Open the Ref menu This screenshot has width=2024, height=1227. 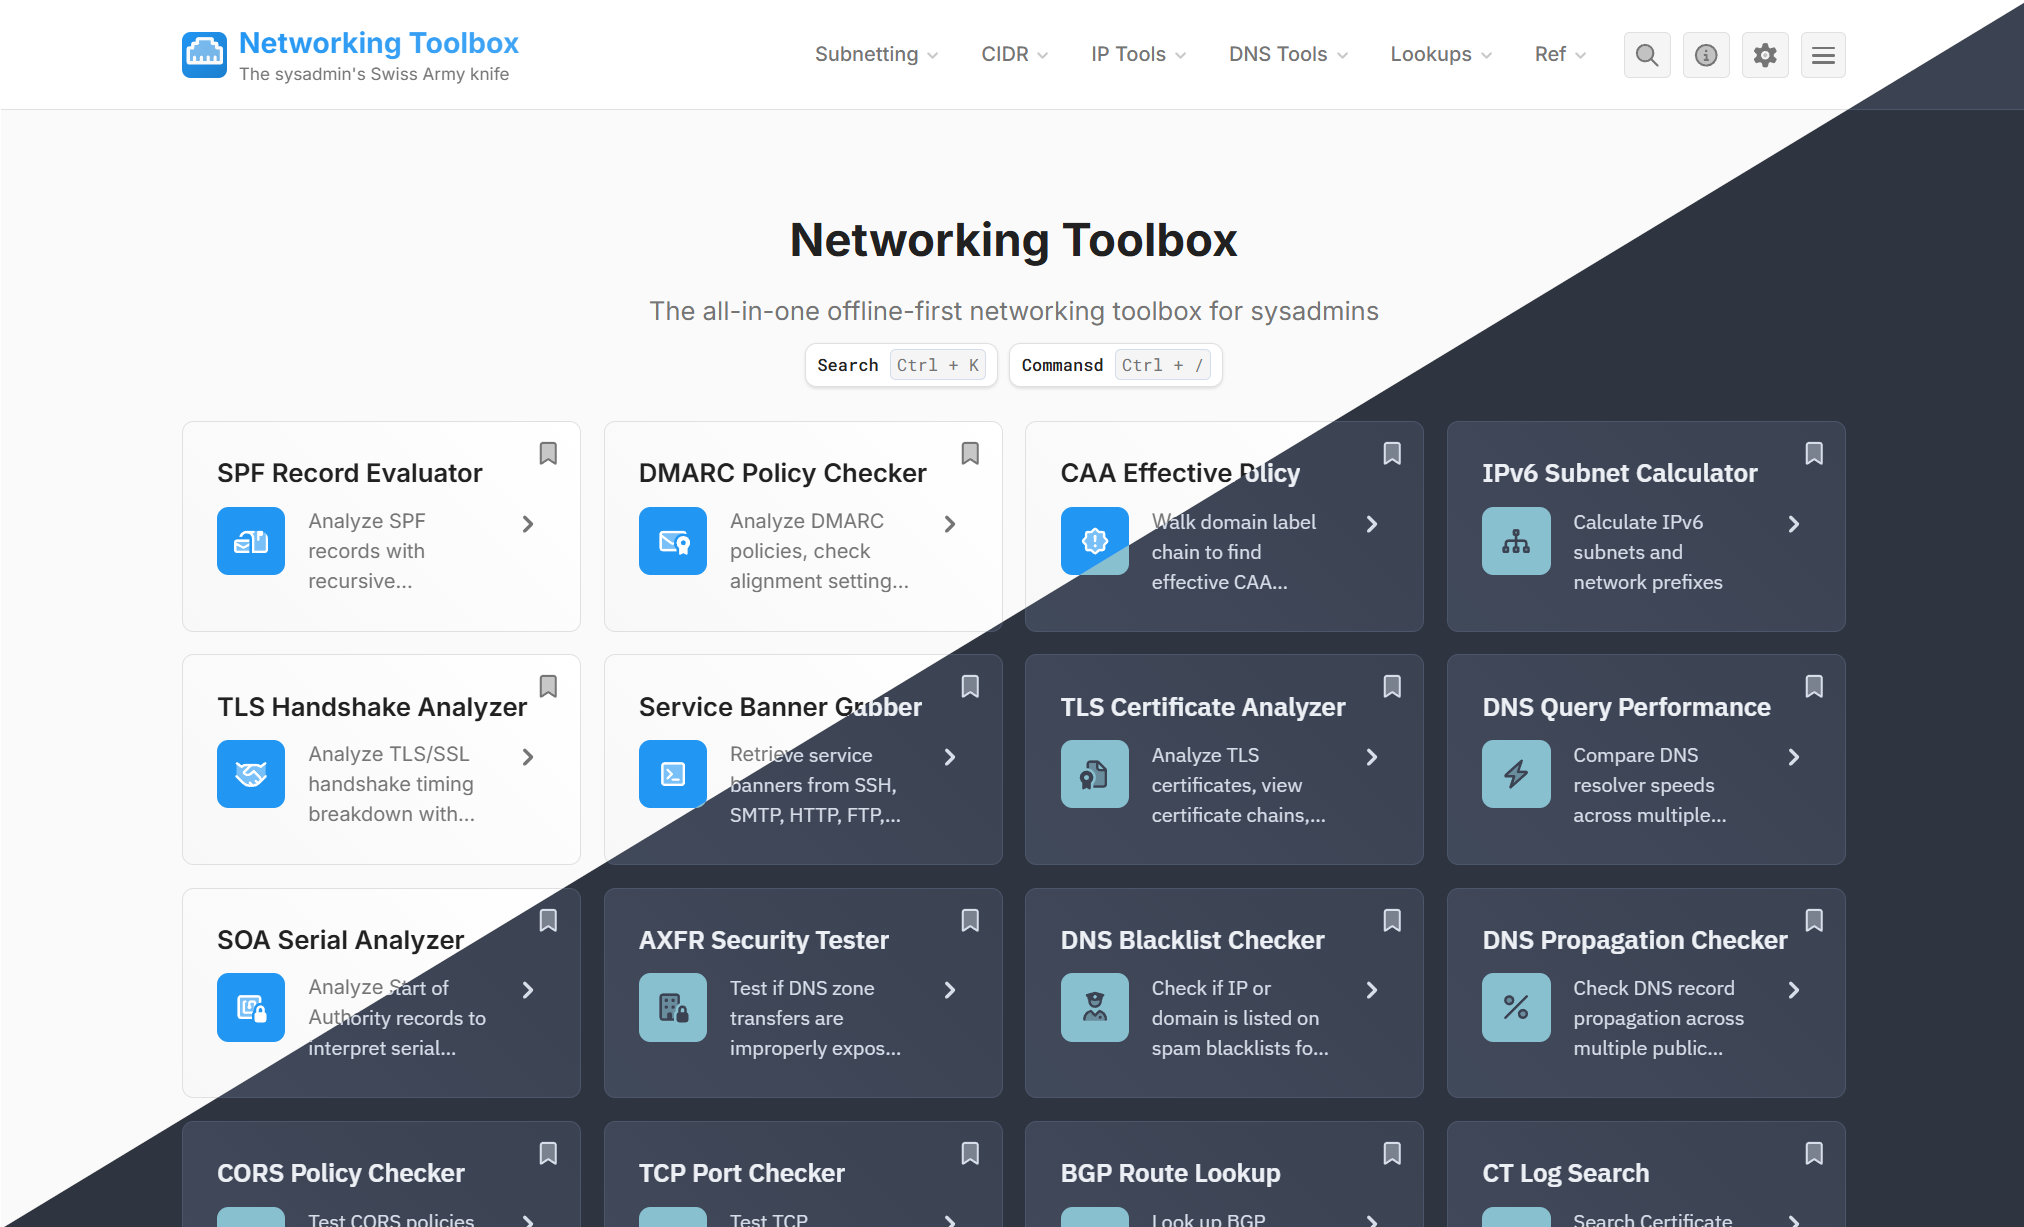point(1557,55)
